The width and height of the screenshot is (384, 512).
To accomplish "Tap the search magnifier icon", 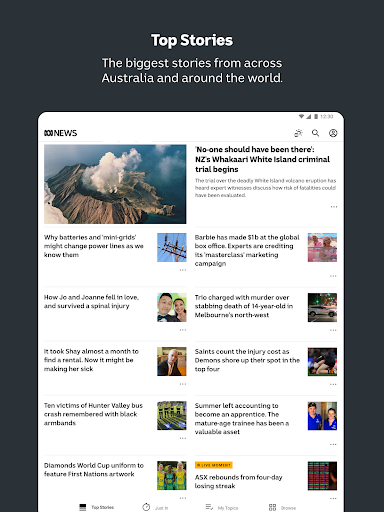I will pyautogui.click(x=315, y=133).
